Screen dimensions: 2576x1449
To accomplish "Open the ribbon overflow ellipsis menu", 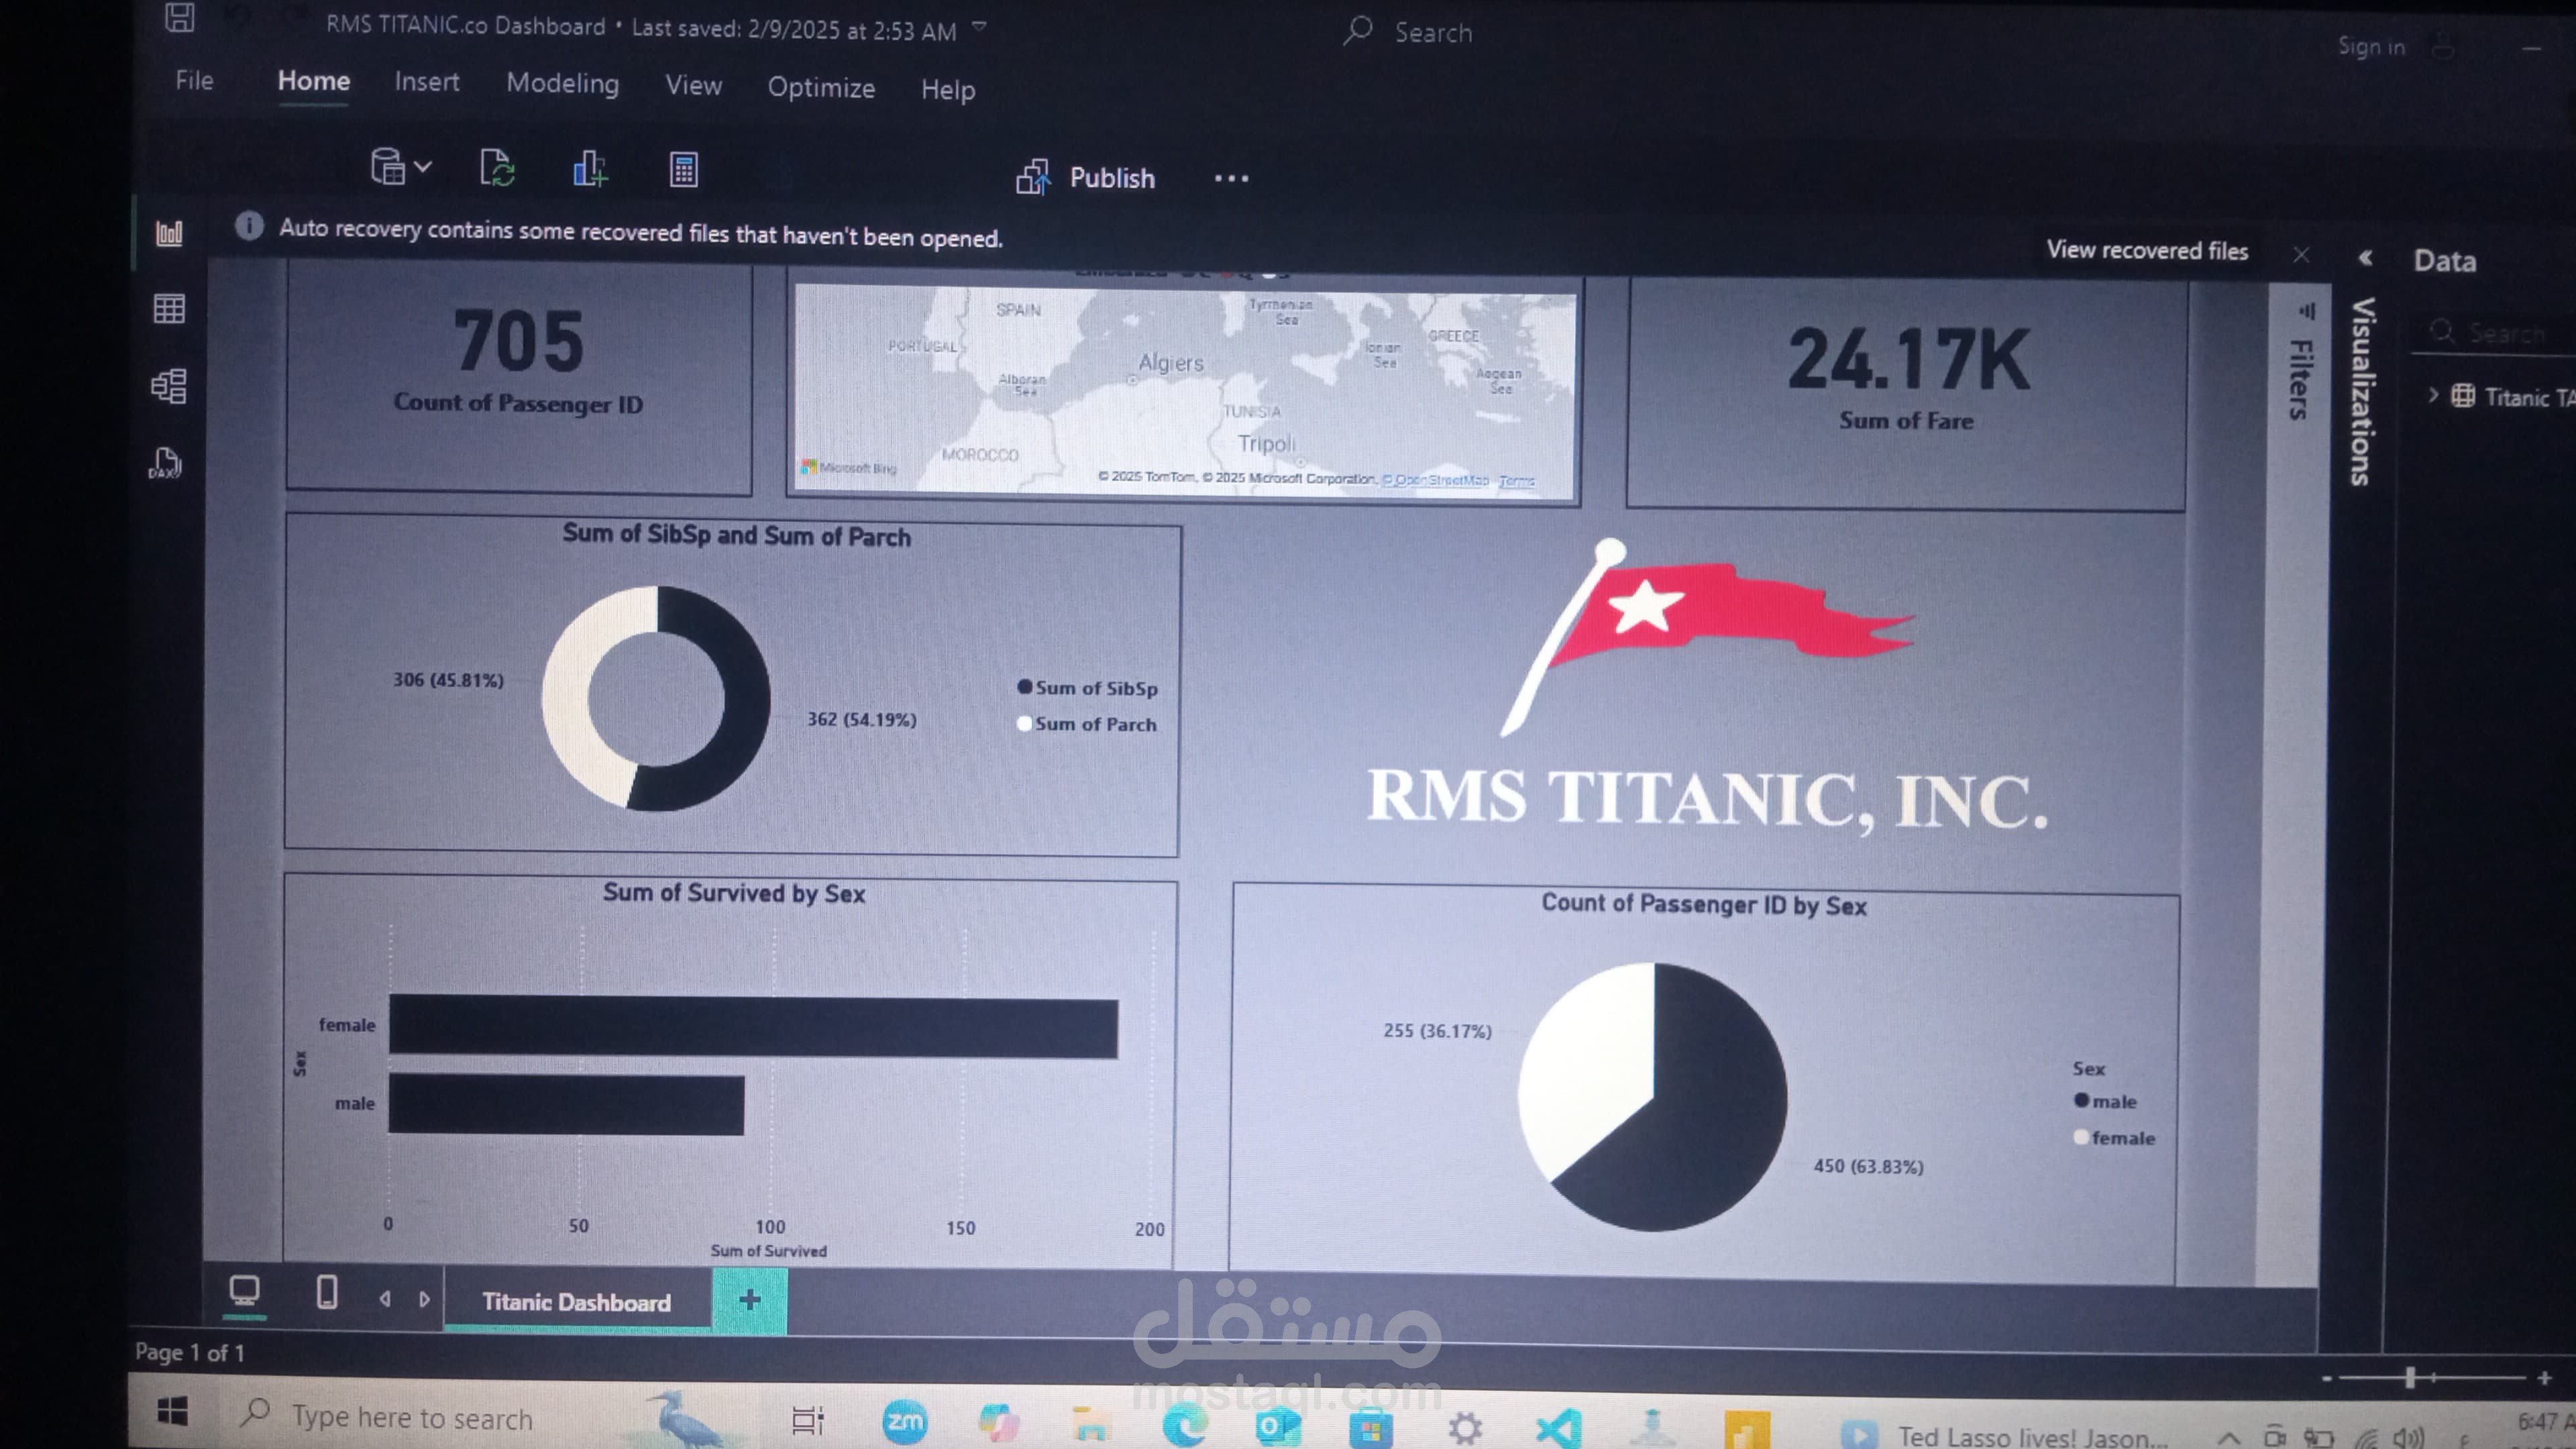I will [1231, 179].
